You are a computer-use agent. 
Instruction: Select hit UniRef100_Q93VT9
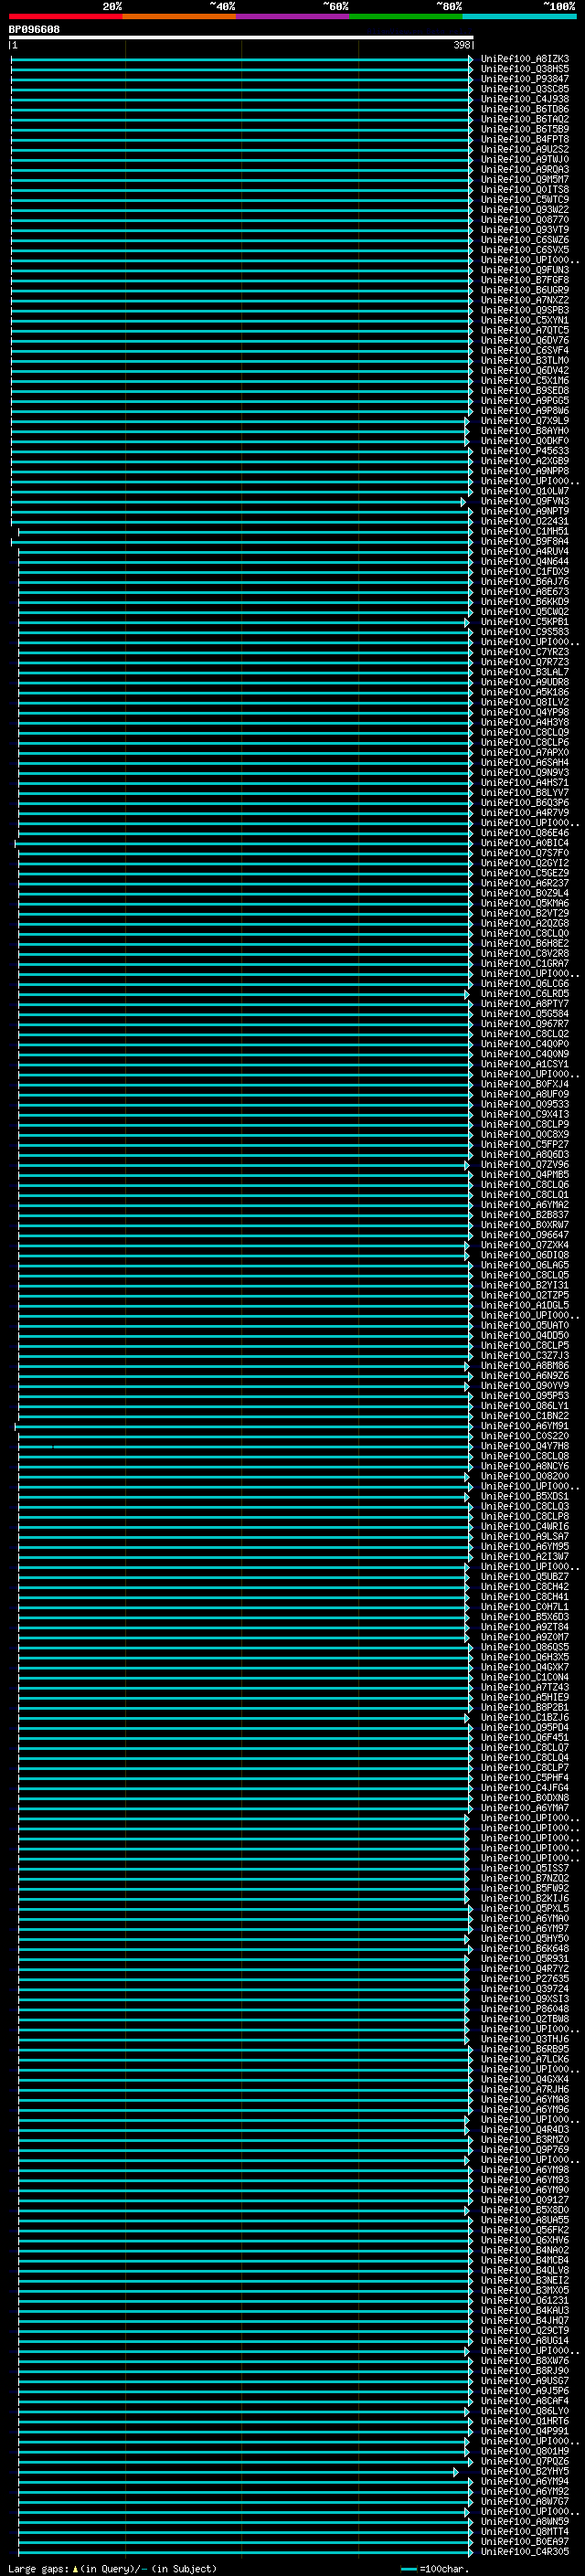tap(525, 230)
